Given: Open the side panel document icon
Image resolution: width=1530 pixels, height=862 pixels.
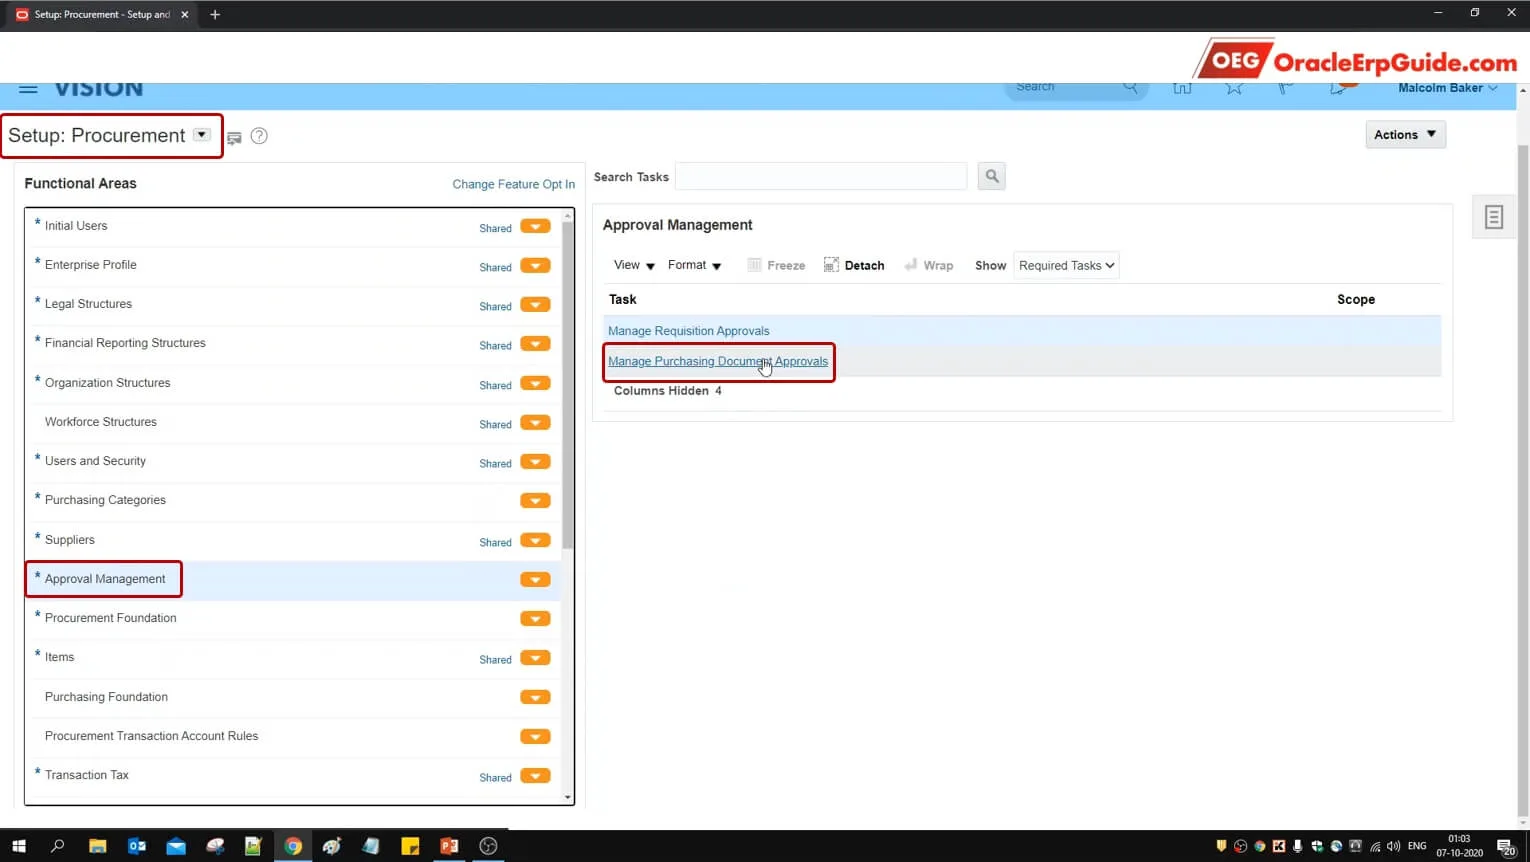Looking at the screenshot, I should point(1493,217).
